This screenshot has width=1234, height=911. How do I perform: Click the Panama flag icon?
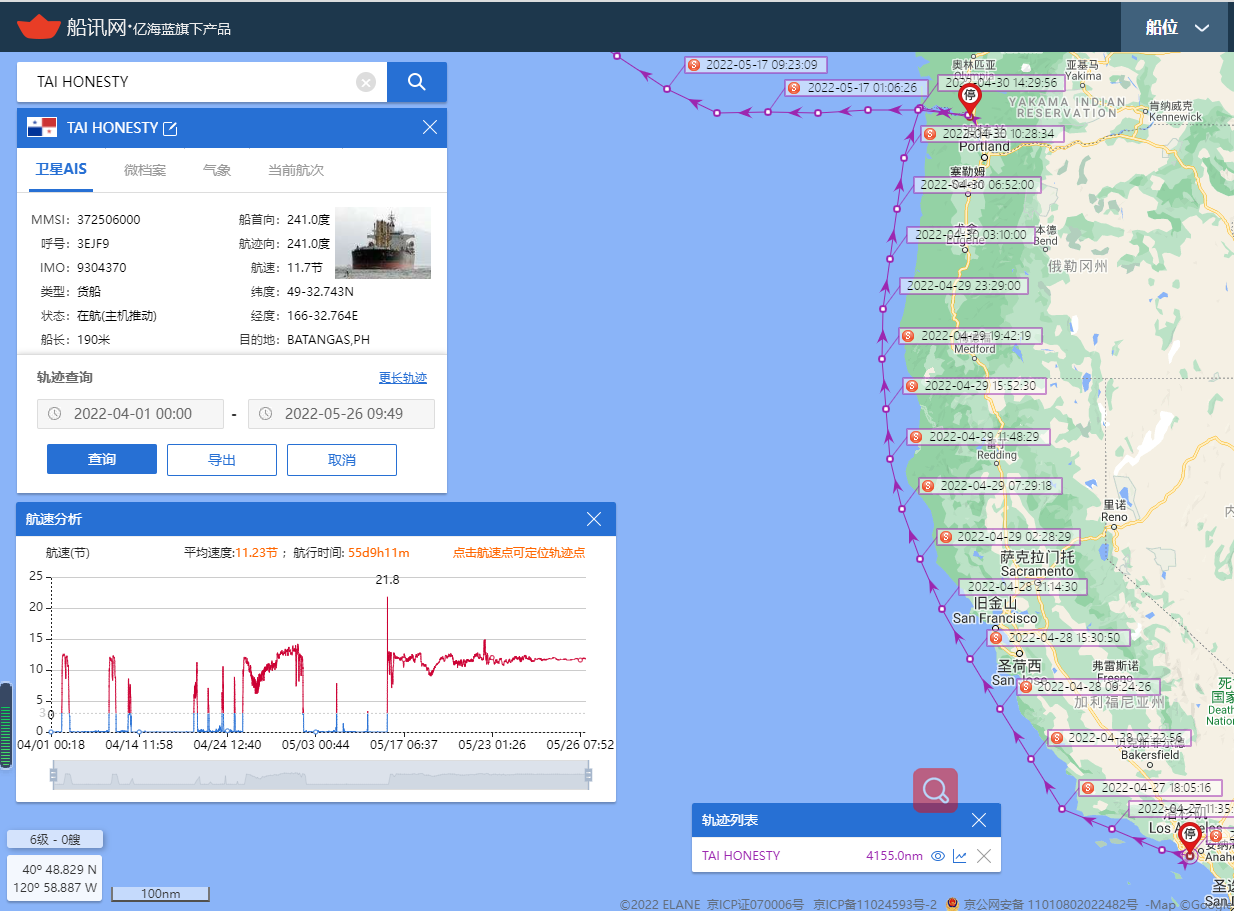pyautogui.click(x=42, y=127)
